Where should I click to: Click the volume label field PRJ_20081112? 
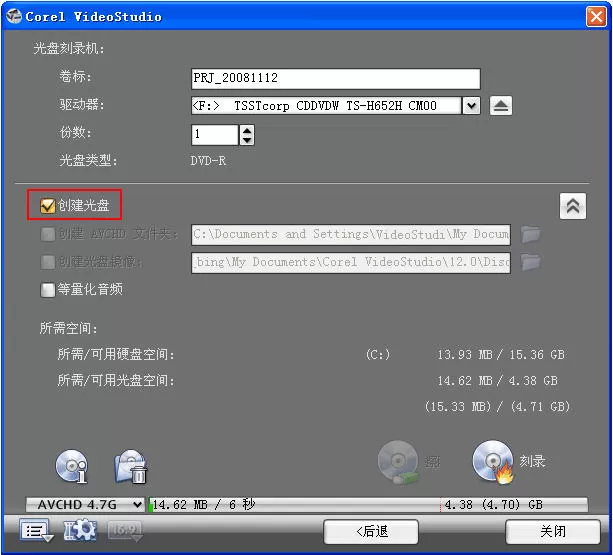pyautogui.click(x=335, y=78)
